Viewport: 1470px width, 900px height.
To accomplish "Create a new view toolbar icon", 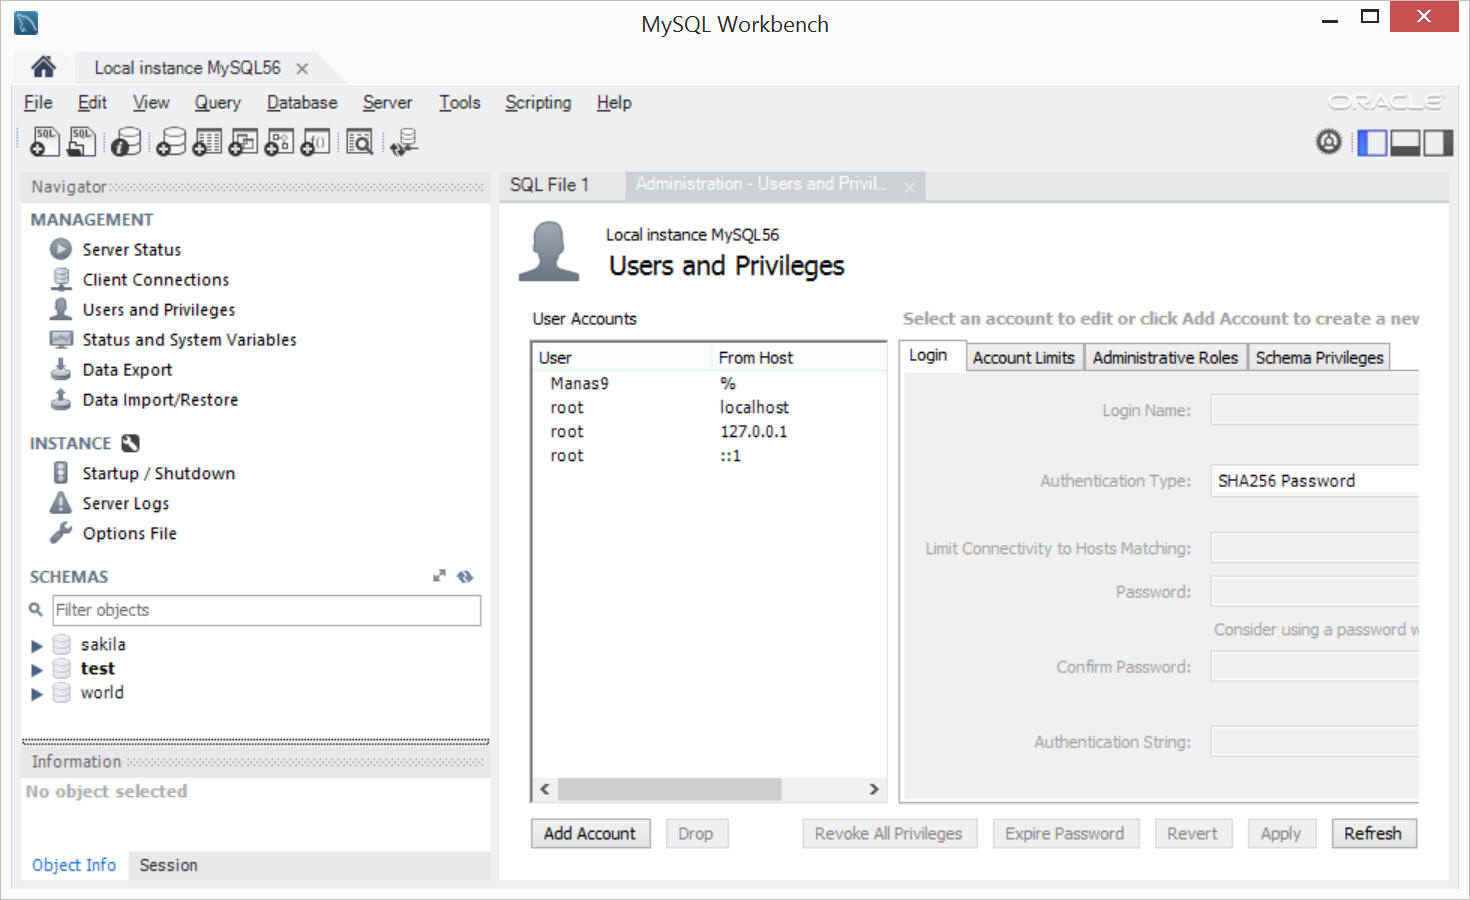I will tap(243, 142).
